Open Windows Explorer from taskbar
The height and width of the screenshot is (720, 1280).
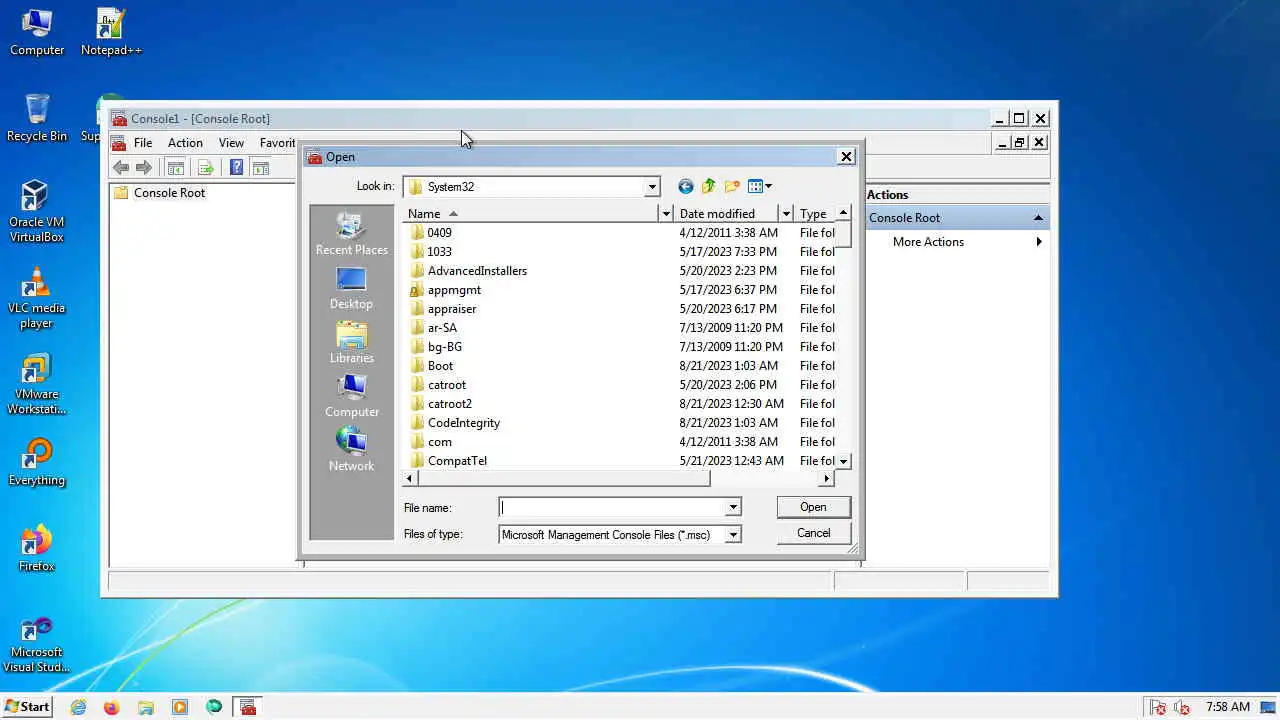146,707
